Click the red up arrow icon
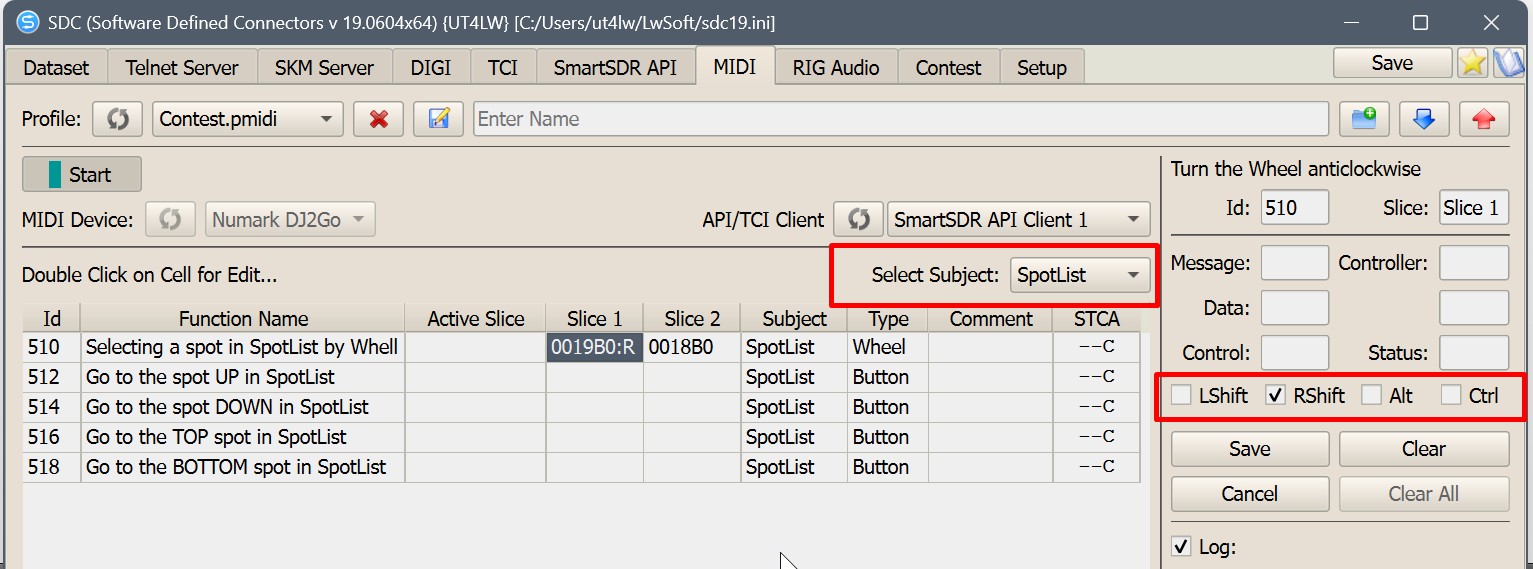The height and width of the screenshot is (569, 1533). pos(1484,119)
